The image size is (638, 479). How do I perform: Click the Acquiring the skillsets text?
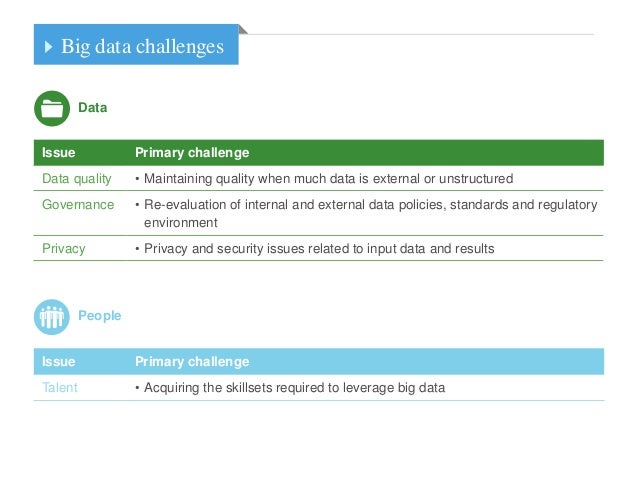coord(295,388)
